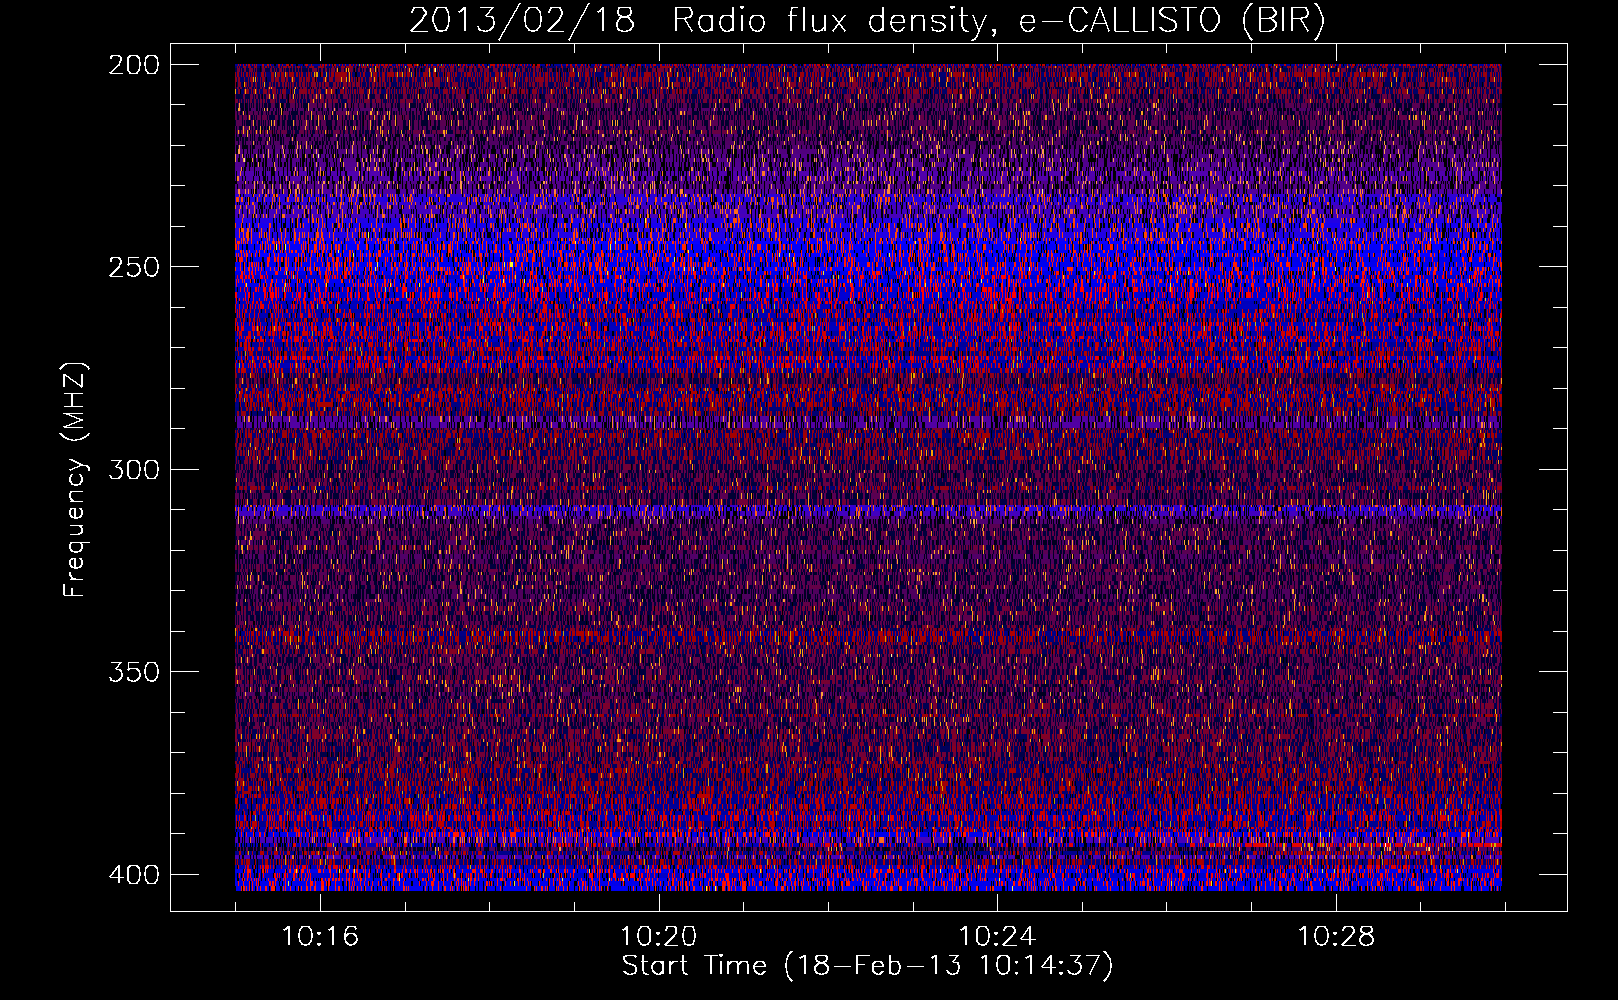Click the 'Start Time (18-Feb-13 10:14:37)' label
The image size is (1618, 1000).
[x=867, y=966]
